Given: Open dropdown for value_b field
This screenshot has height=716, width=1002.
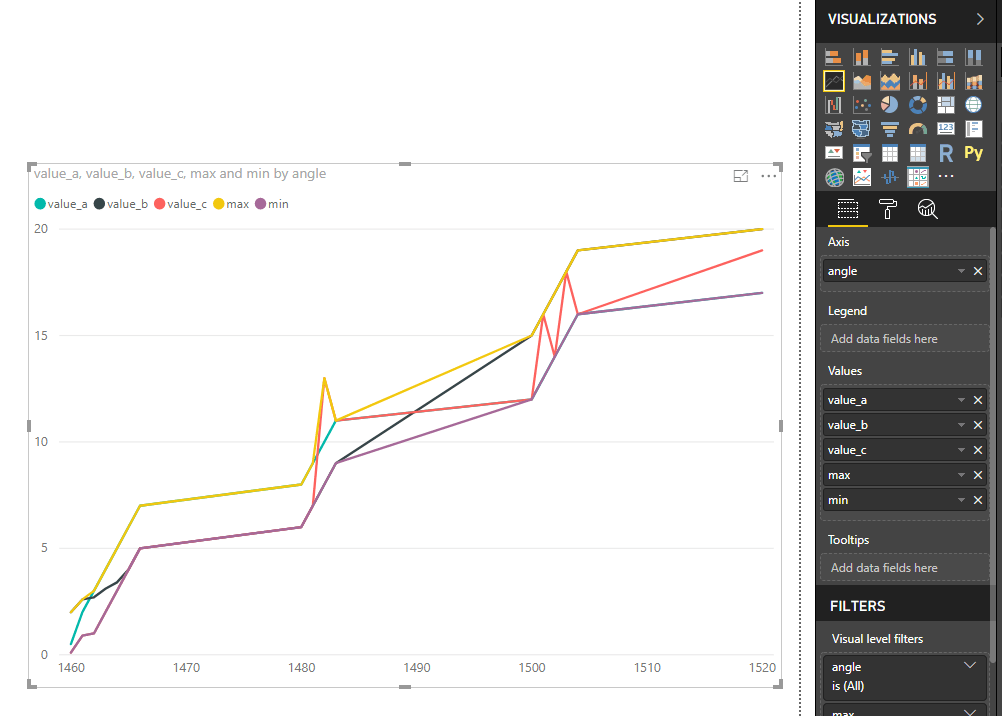Looking at the screenshot, I should coord(961,425).
